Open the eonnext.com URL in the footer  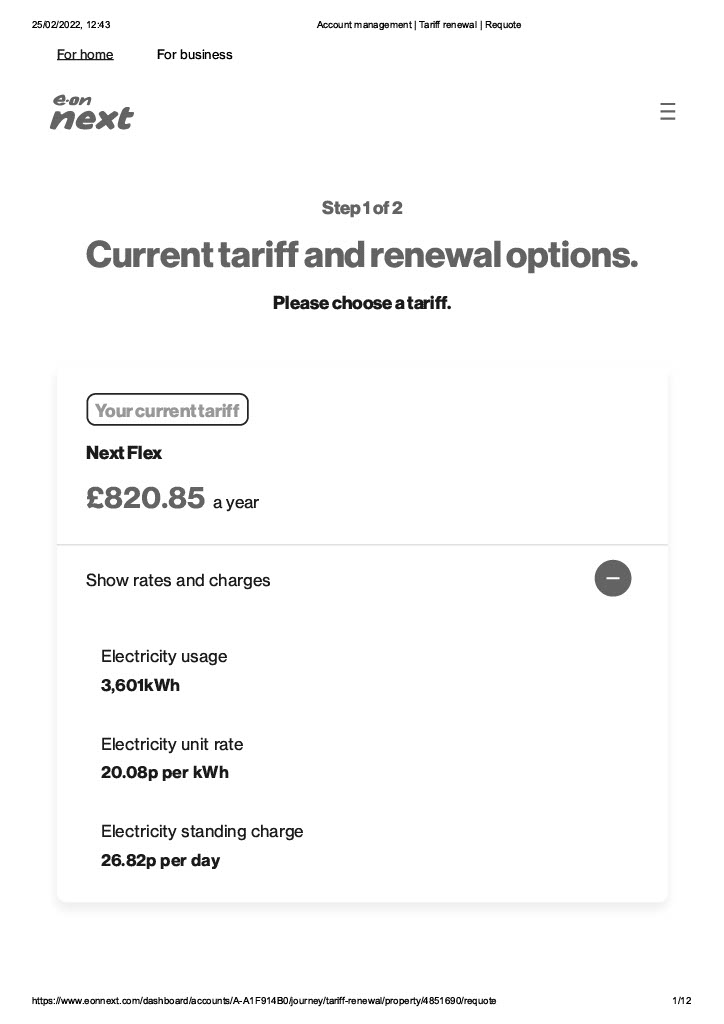pos(264,1000)
